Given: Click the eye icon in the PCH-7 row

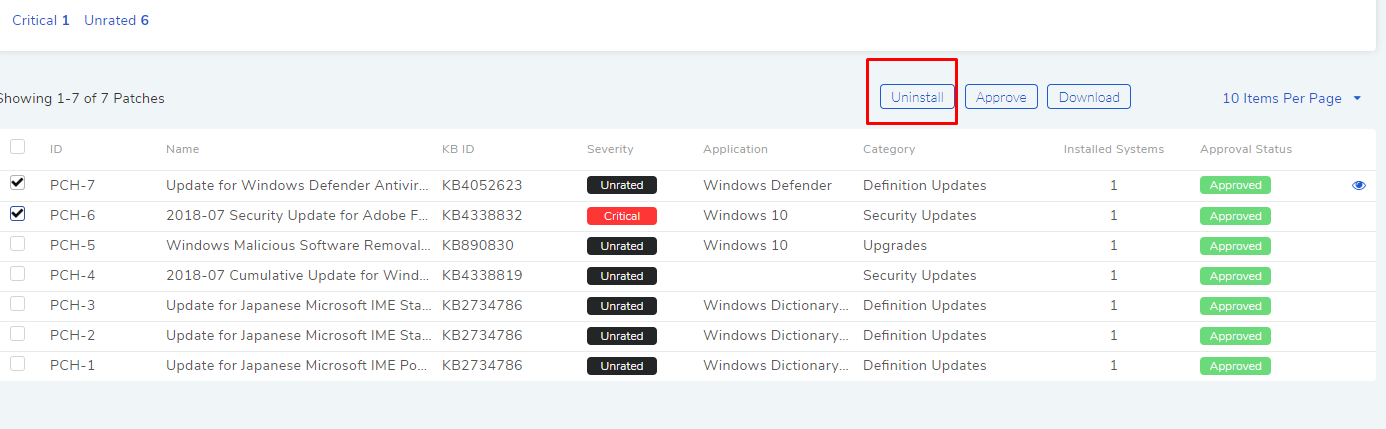Looking at the screenshot, I should coord(1358,185).
